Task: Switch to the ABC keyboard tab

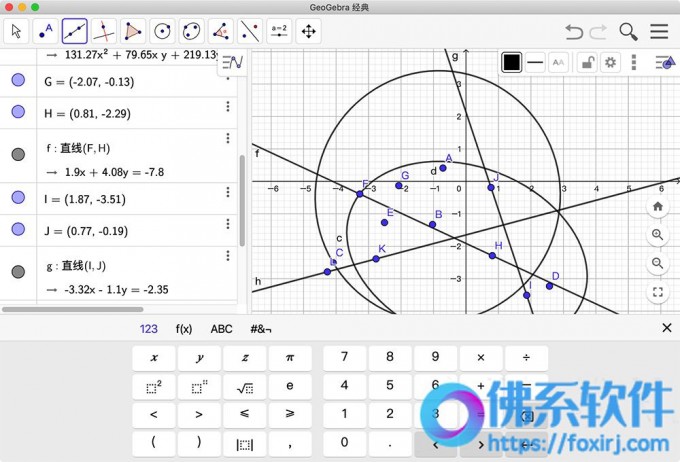Action: 221,329
